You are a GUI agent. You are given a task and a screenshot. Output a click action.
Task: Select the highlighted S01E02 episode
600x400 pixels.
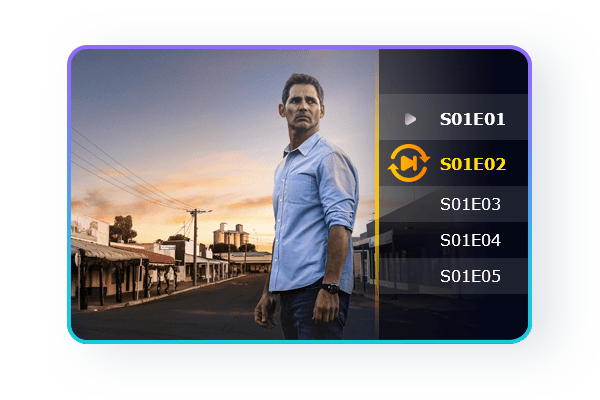click(x=453, y=163)
